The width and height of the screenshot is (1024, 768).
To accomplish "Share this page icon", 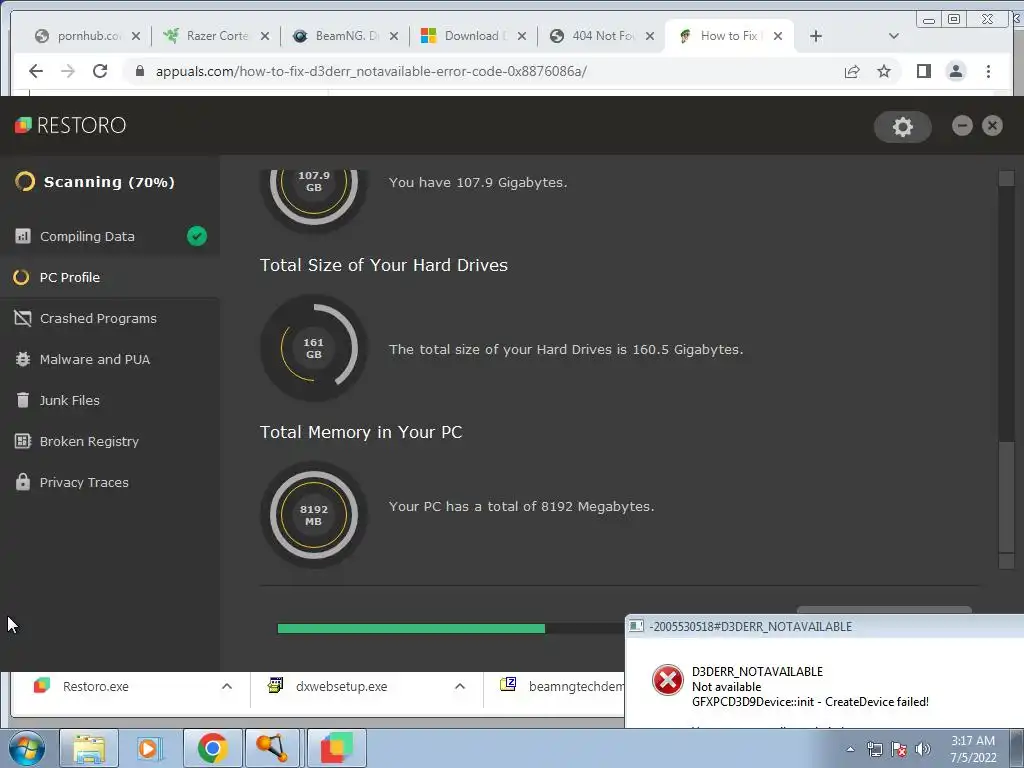I will pos(852,71).
